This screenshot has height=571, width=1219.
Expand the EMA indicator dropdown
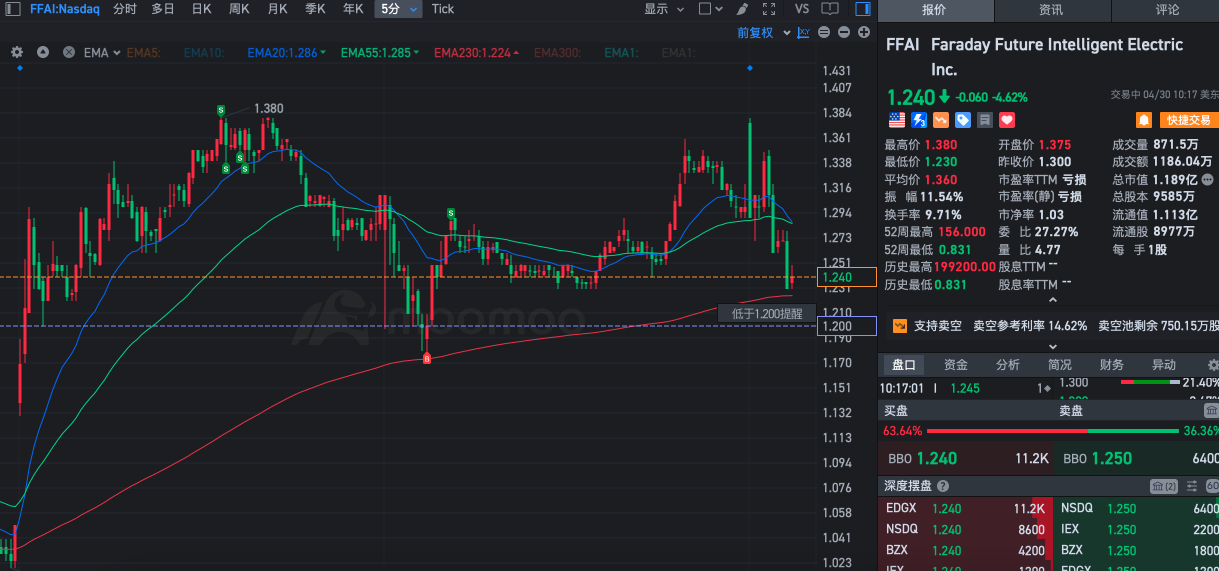[116, 52]
